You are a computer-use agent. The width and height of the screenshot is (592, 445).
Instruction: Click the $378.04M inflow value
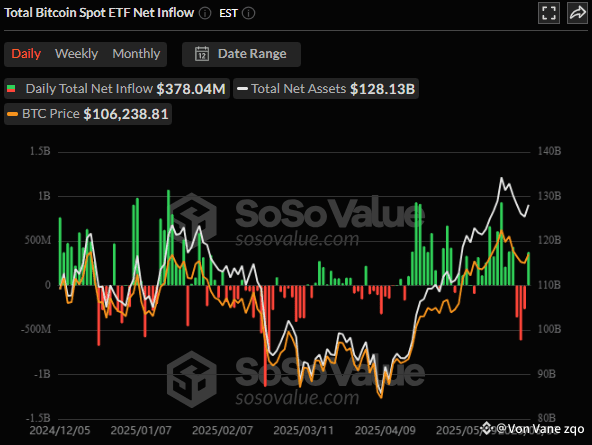click(x=191, y=89)
